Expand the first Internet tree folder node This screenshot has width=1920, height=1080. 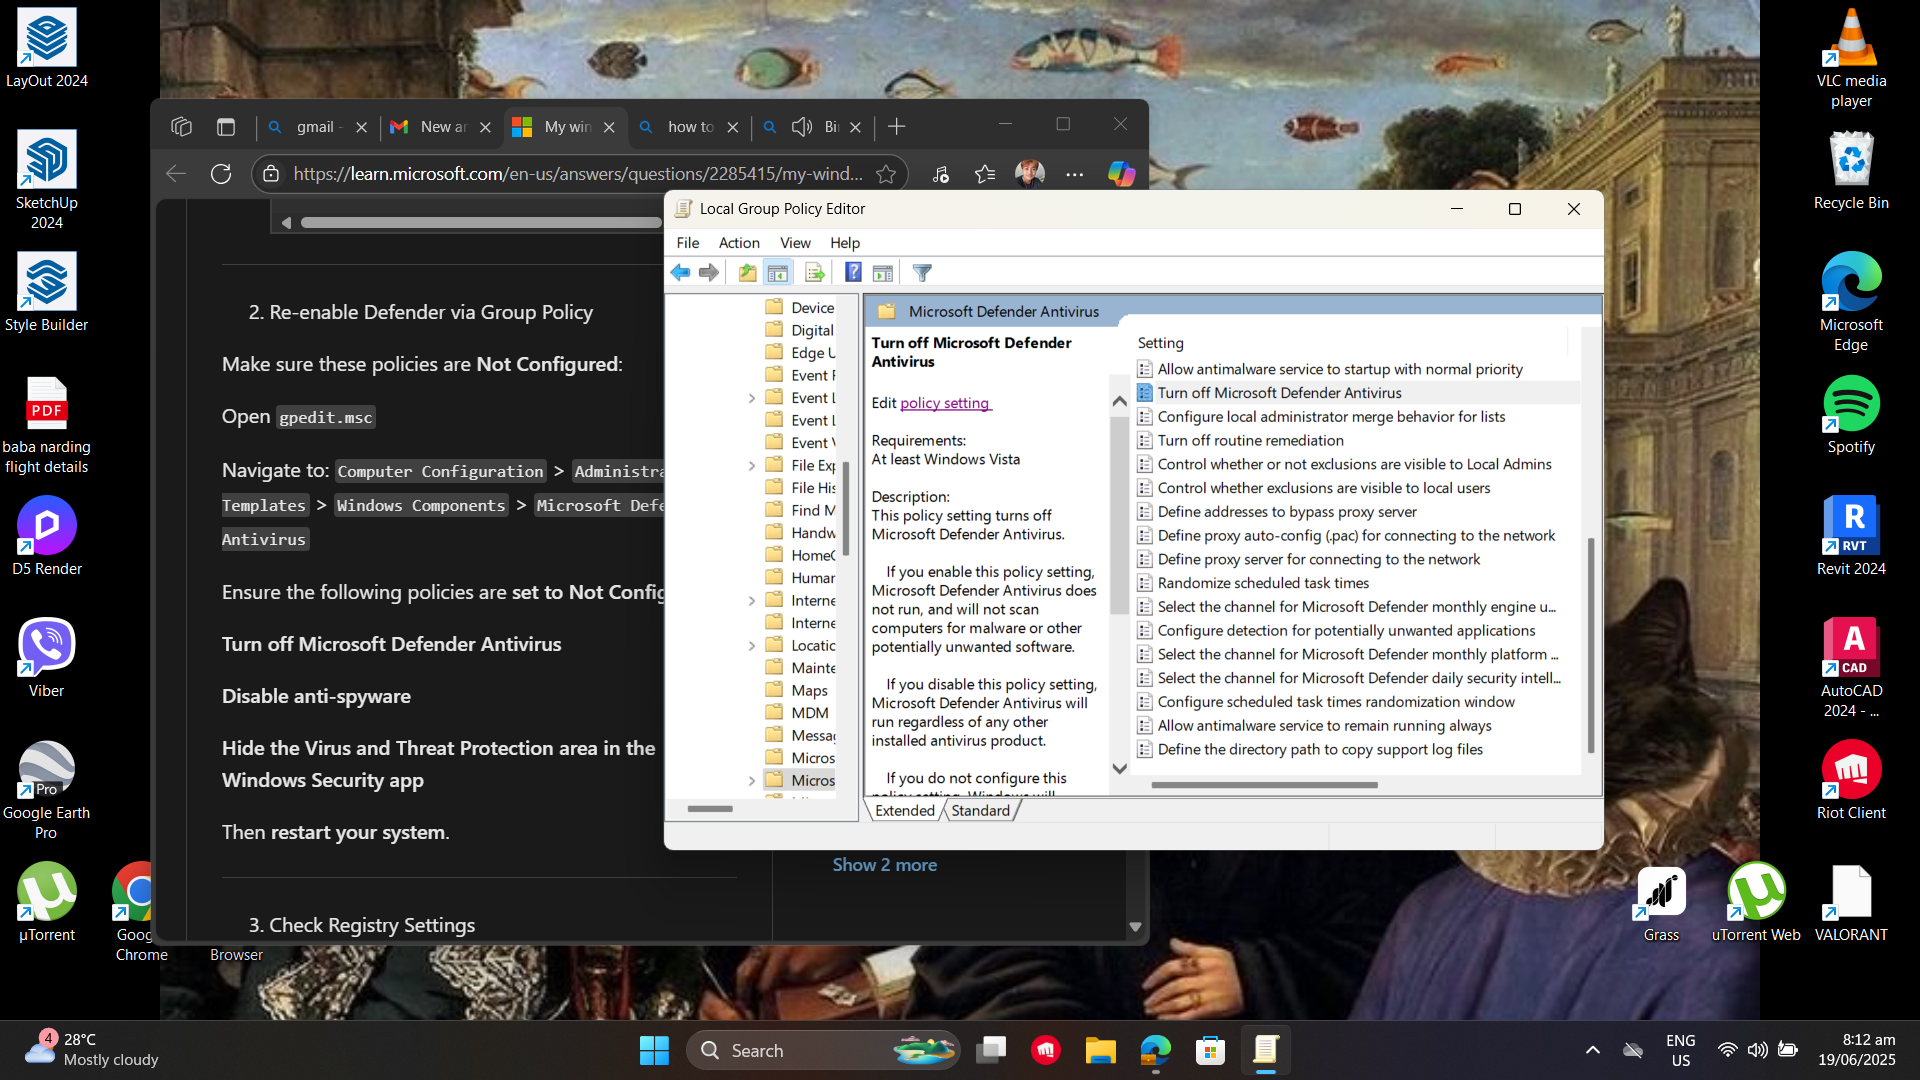click(x=752, y=601)
